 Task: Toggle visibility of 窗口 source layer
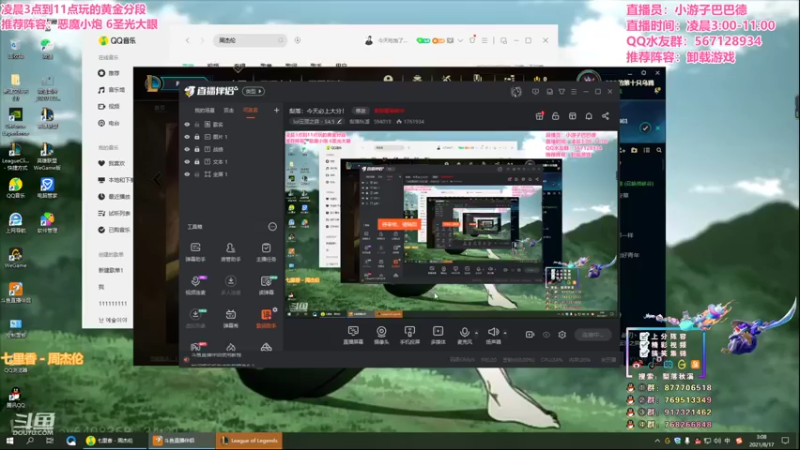pos(187,124)
